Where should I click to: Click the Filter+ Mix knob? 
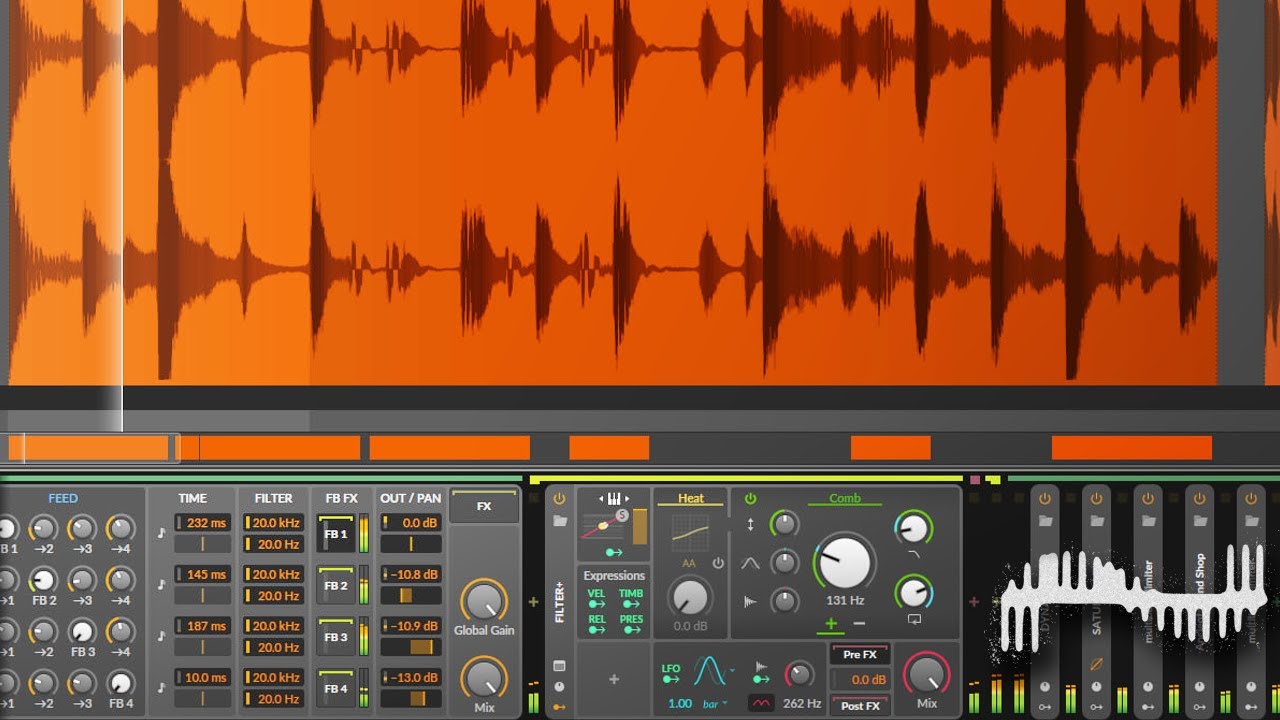pos(927,673)
